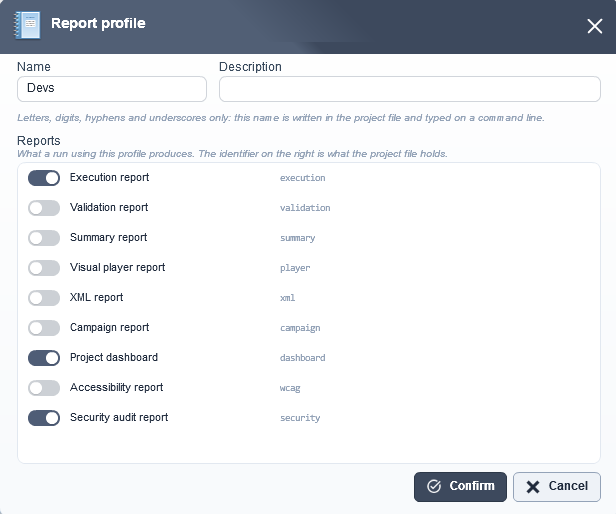Screen dimensions: 616x514
Task: Enable the Campaign report toggle
Action: pos(44,328)
